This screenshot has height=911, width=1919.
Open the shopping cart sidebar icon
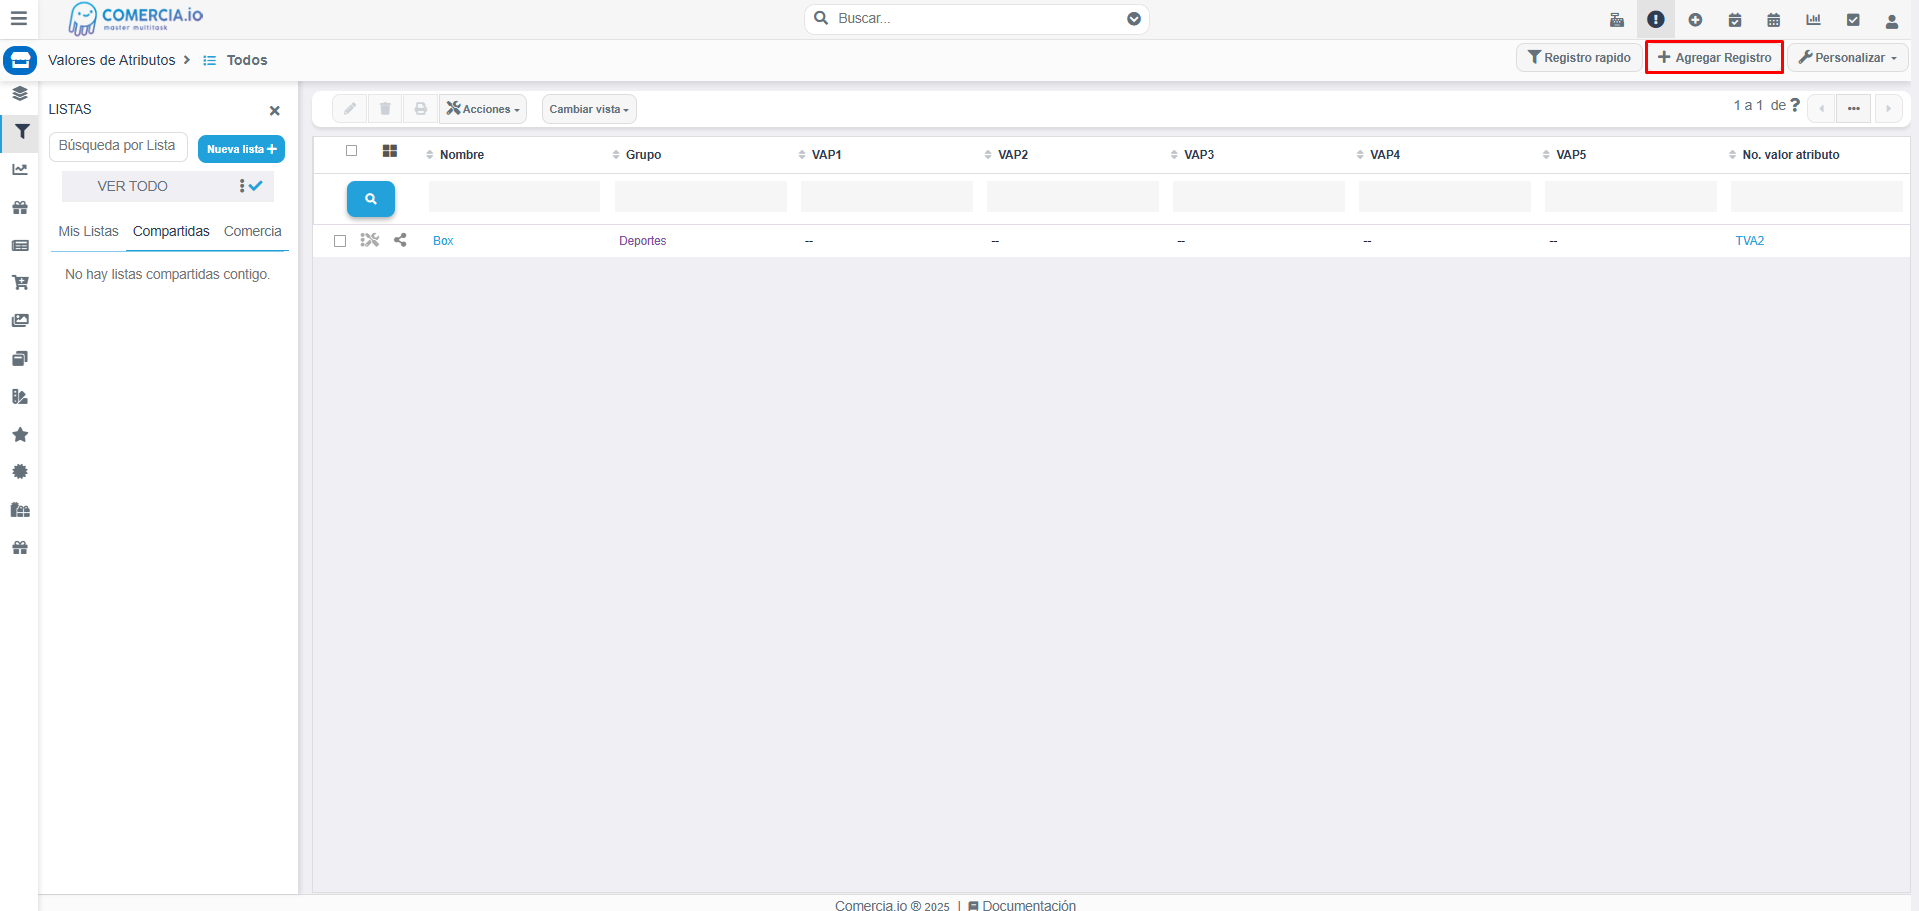(20, 283)
